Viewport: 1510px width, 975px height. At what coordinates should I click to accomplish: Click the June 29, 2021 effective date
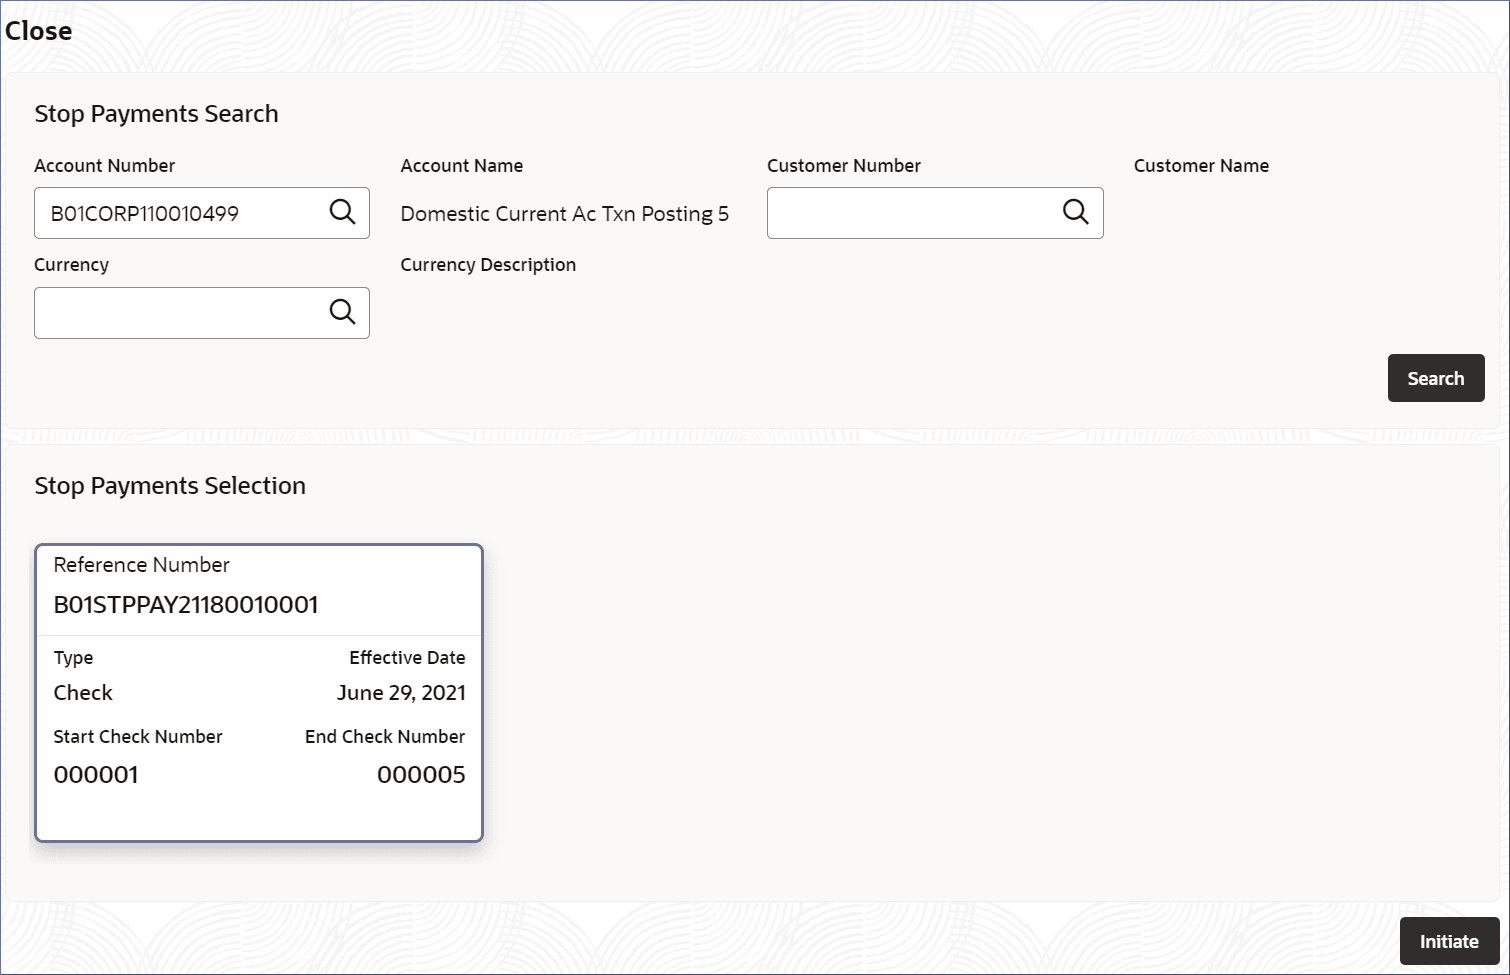(x=401, y=693)
